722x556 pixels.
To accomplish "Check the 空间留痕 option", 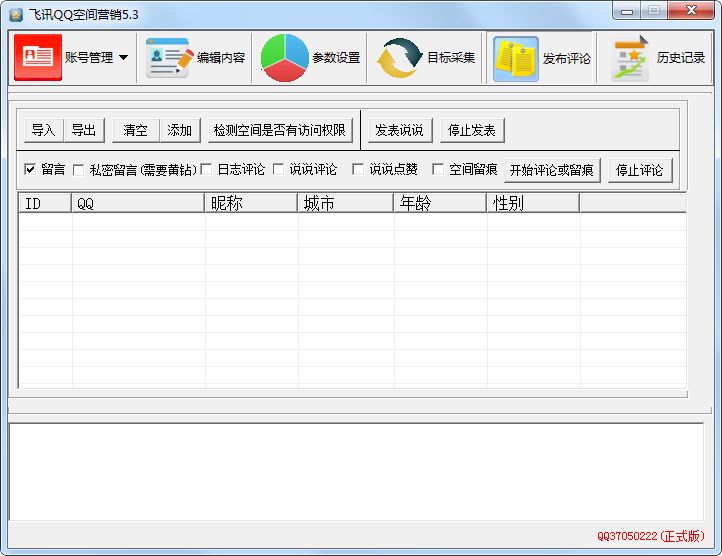I will tap(437, 170).
